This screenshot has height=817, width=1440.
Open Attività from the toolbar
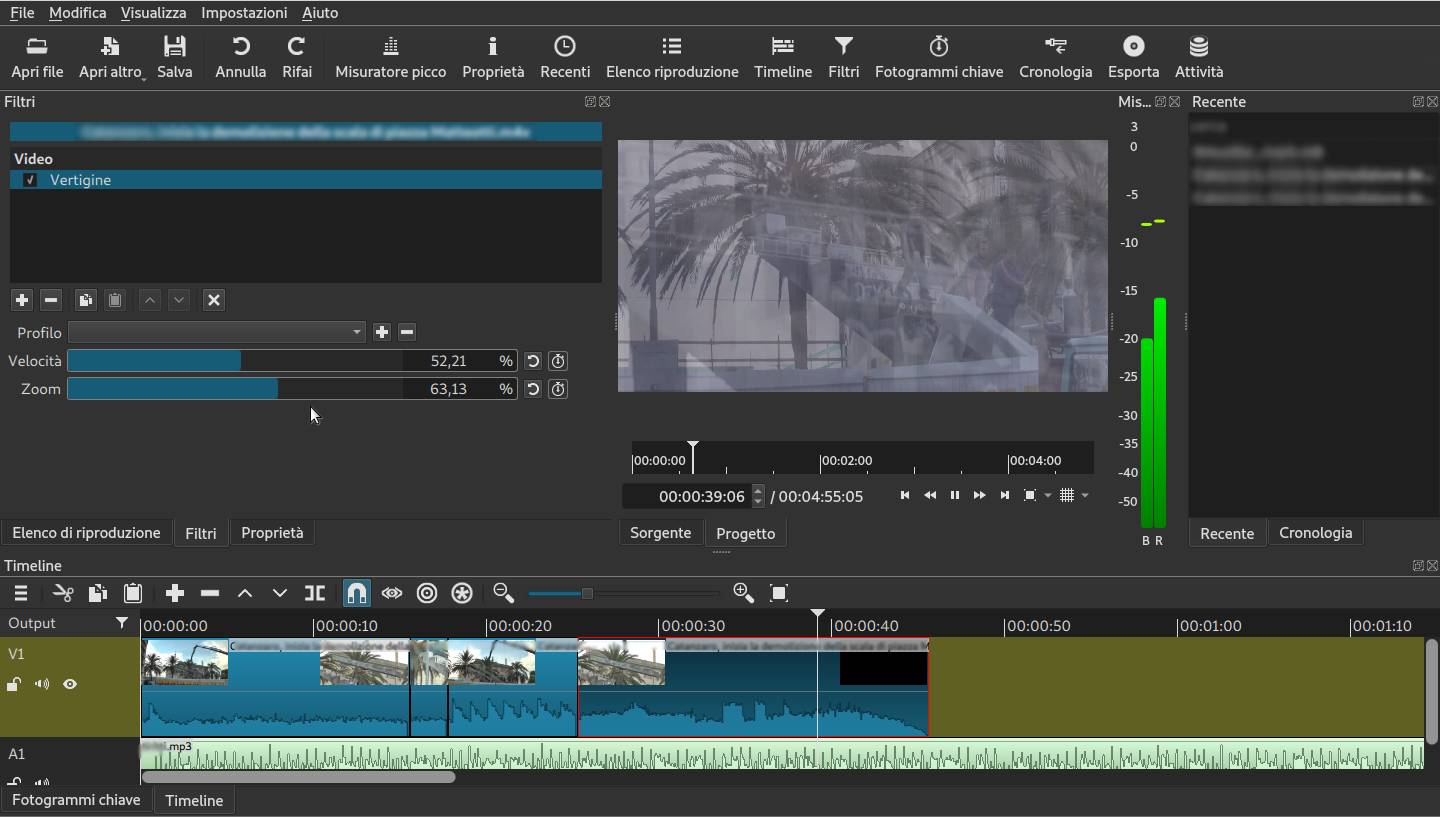pos(1199,58)
